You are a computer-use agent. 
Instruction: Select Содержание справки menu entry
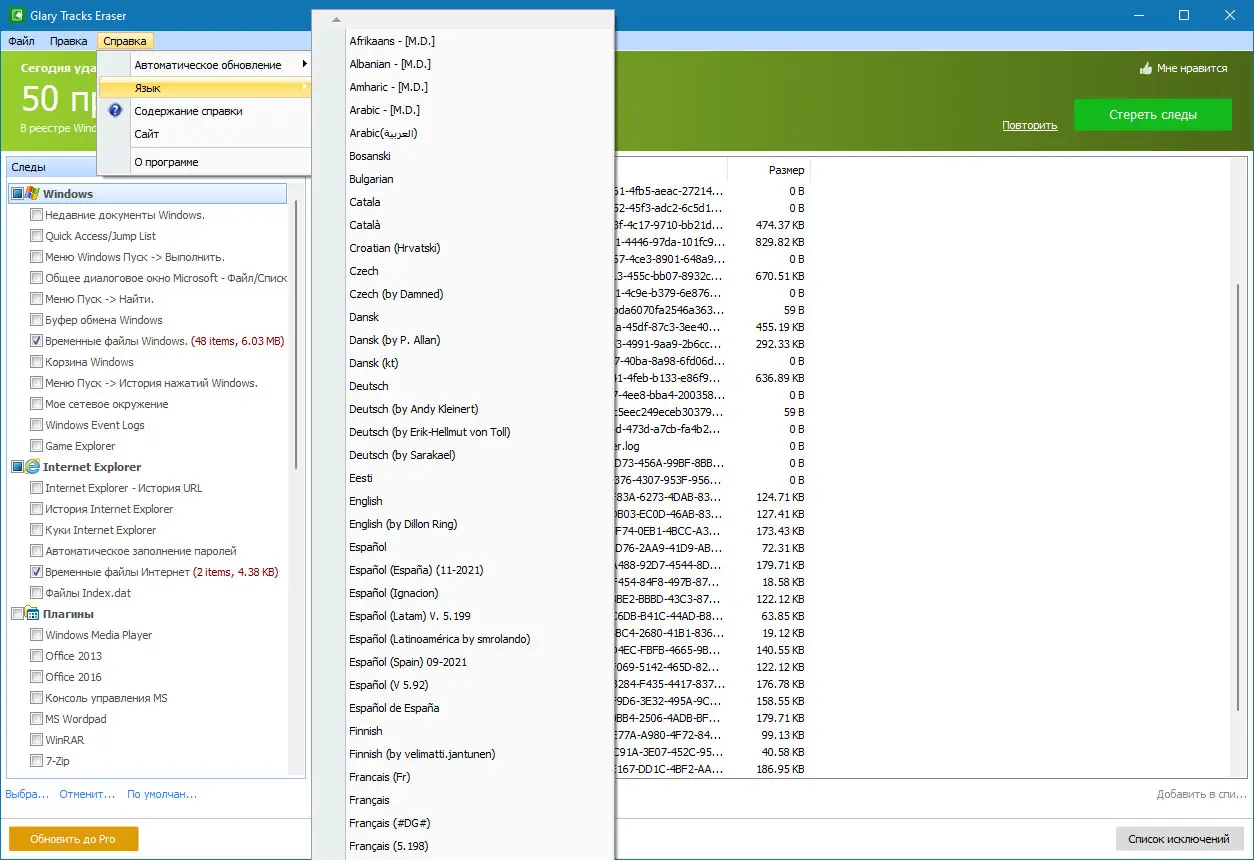point(205,111)
